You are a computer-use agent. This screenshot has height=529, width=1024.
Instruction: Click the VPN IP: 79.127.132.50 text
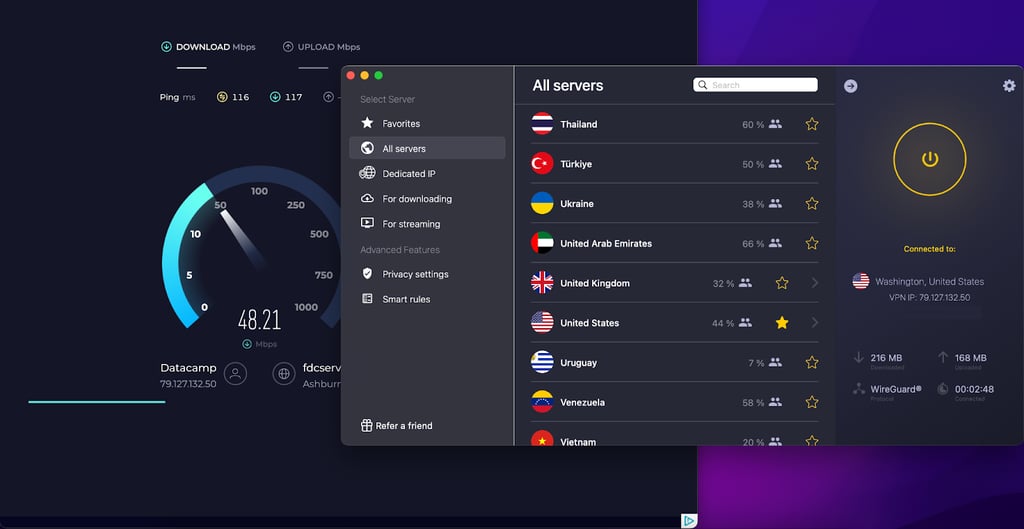coord(929,298)
